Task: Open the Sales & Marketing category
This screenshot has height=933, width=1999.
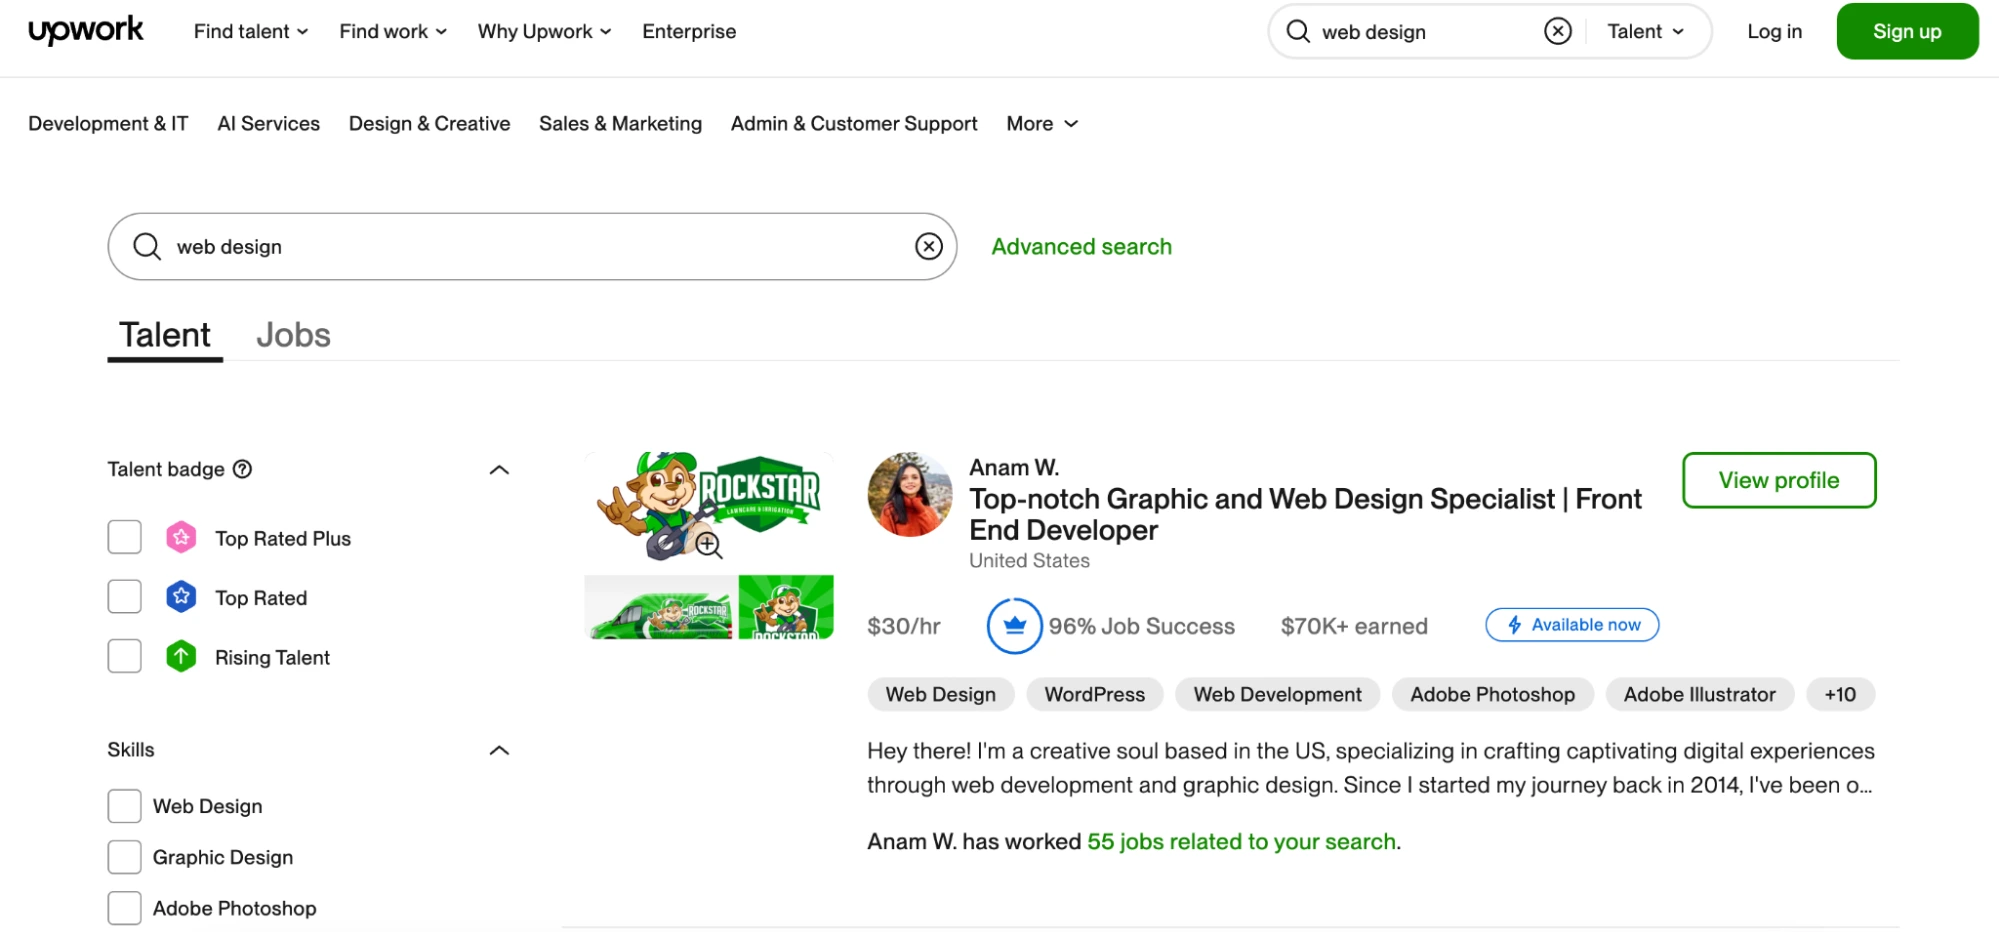Action: tap(621, 124)
